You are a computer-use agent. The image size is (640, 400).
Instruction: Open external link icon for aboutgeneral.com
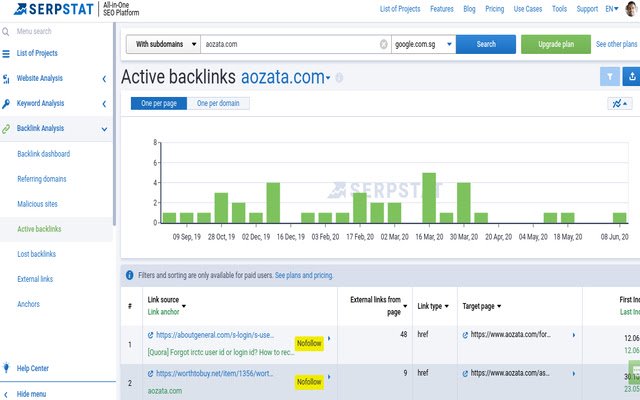151,335
